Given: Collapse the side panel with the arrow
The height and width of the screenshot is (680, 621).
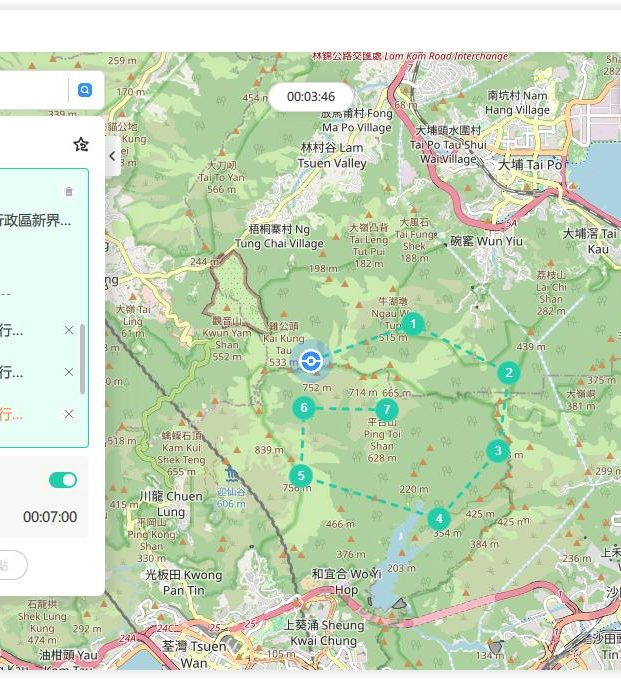Looking at the screenshot, I should 112,156.
